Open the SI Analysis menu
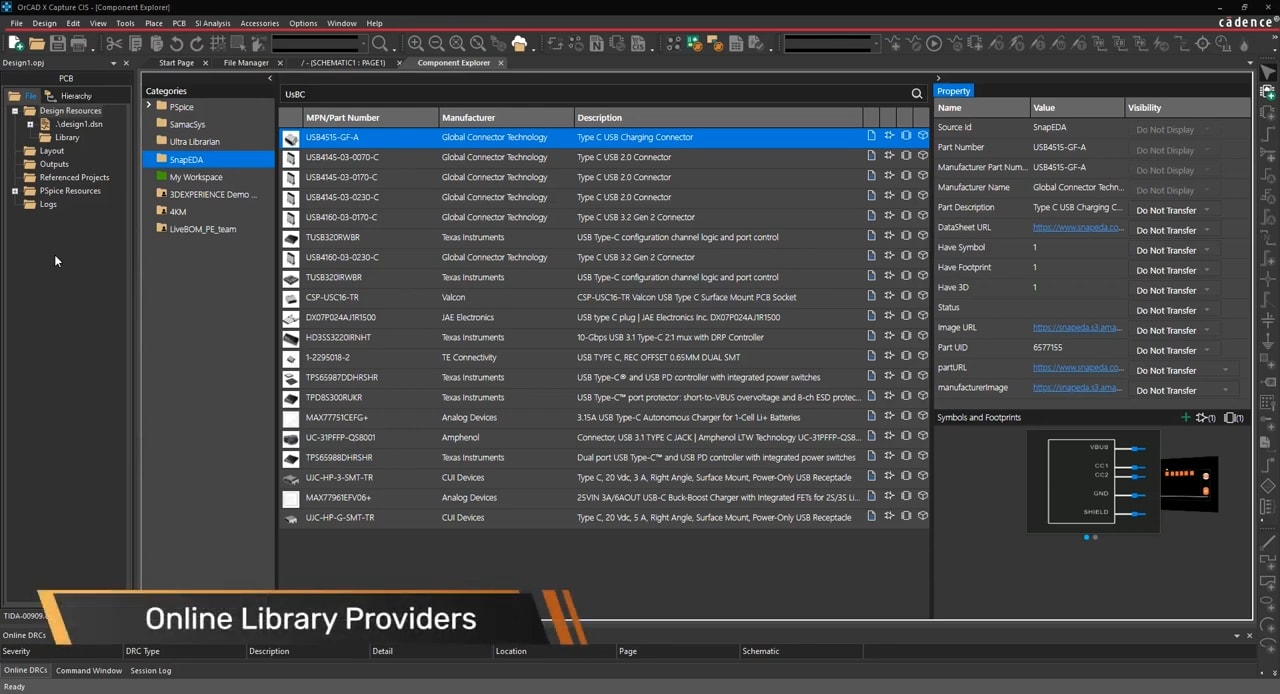The height and width of the screenshot is (694, 1280). coord(212,23)
